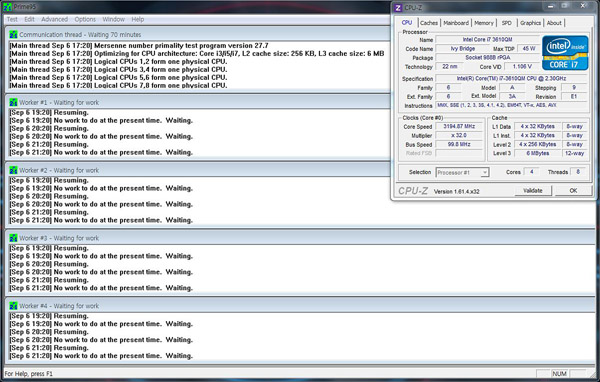This screenshot has width=600, height=382.
Task: Open the Test menu in Prime95
Action: (12, 19)
